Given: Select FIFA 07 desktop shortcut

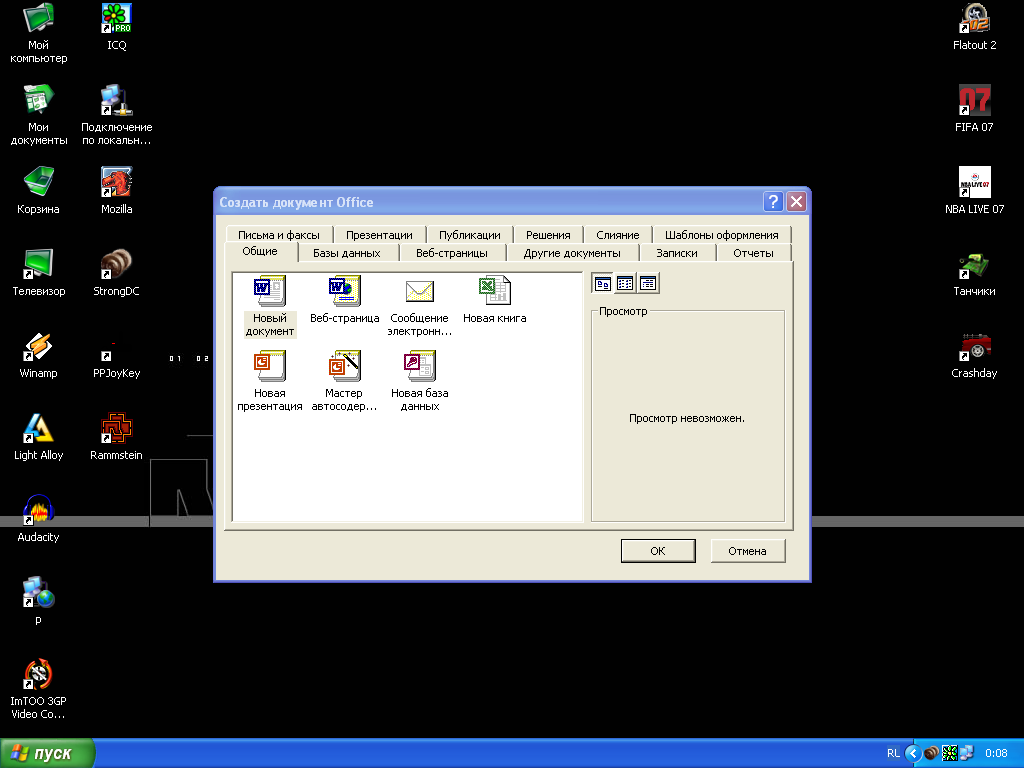Looking at the screenshot, I should click(974, 108).
